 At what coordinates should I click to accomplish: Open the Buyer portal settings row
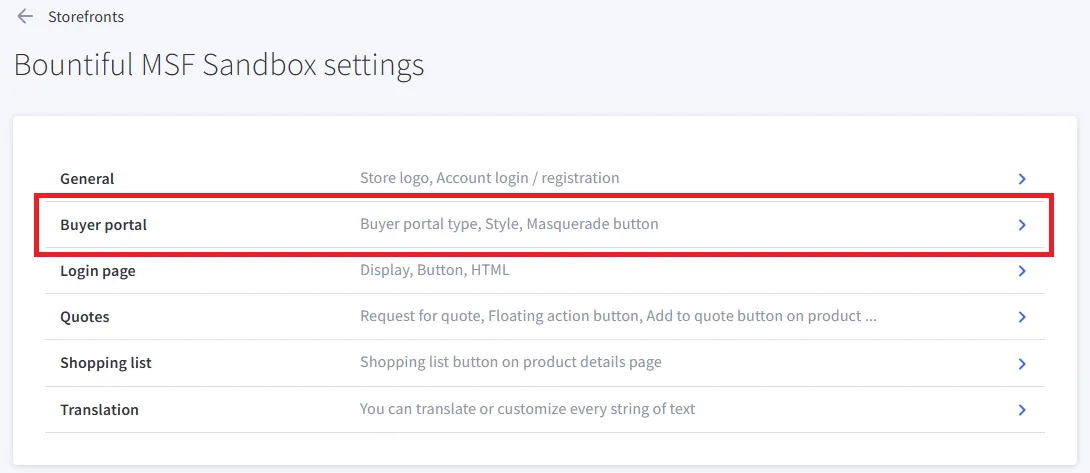click(545, 225)
